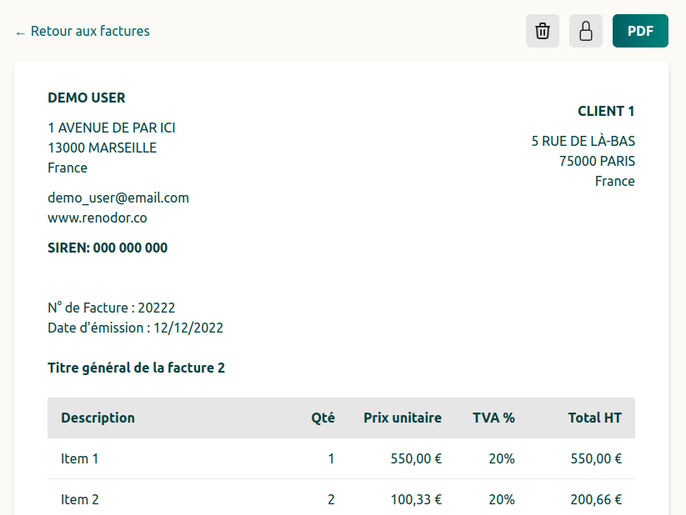Export the invoice with the PDF button

click(x=640, y=31)
